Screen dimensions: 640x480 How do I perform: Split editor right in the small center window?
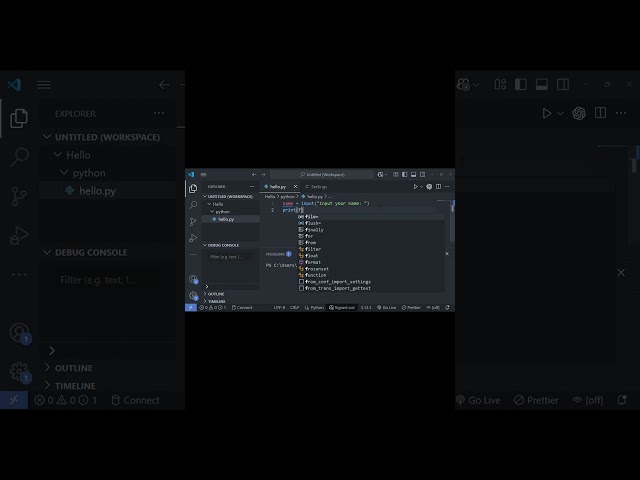pos(438,187)
